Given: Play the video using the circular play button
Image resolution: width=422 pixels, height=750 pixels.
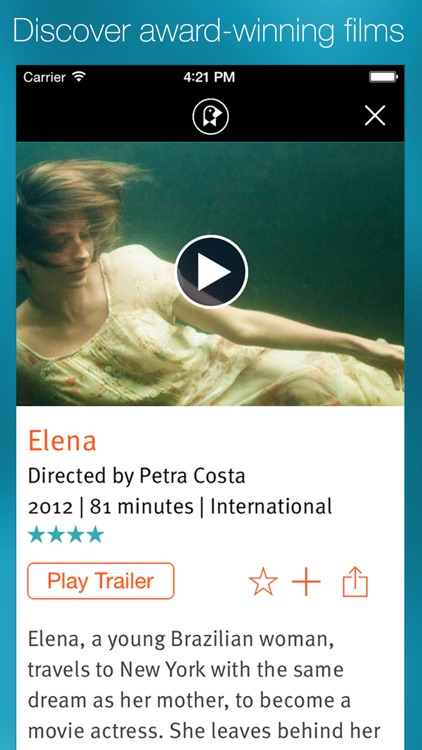Looking at the screenshot, I should 211,272.
